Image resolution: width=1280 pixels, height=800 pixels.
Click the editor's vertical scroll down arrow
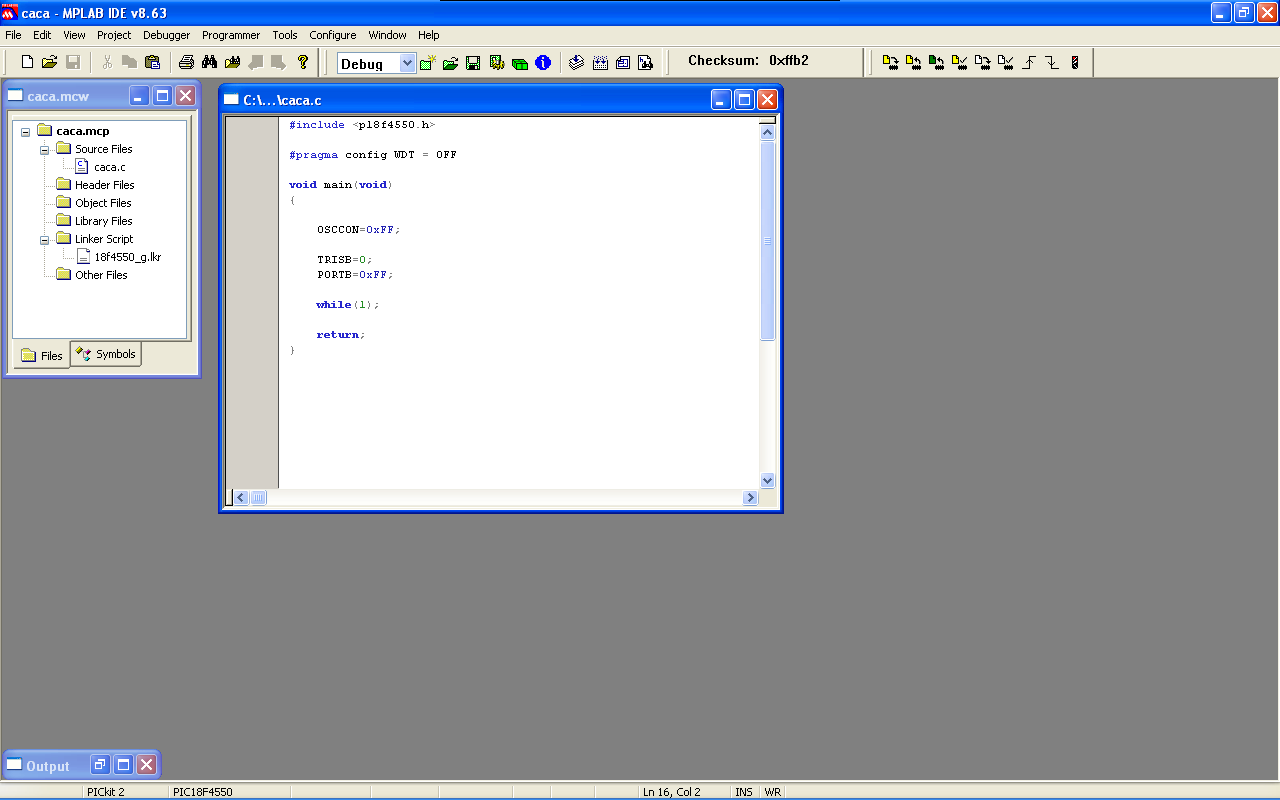[x=768, y=481]
